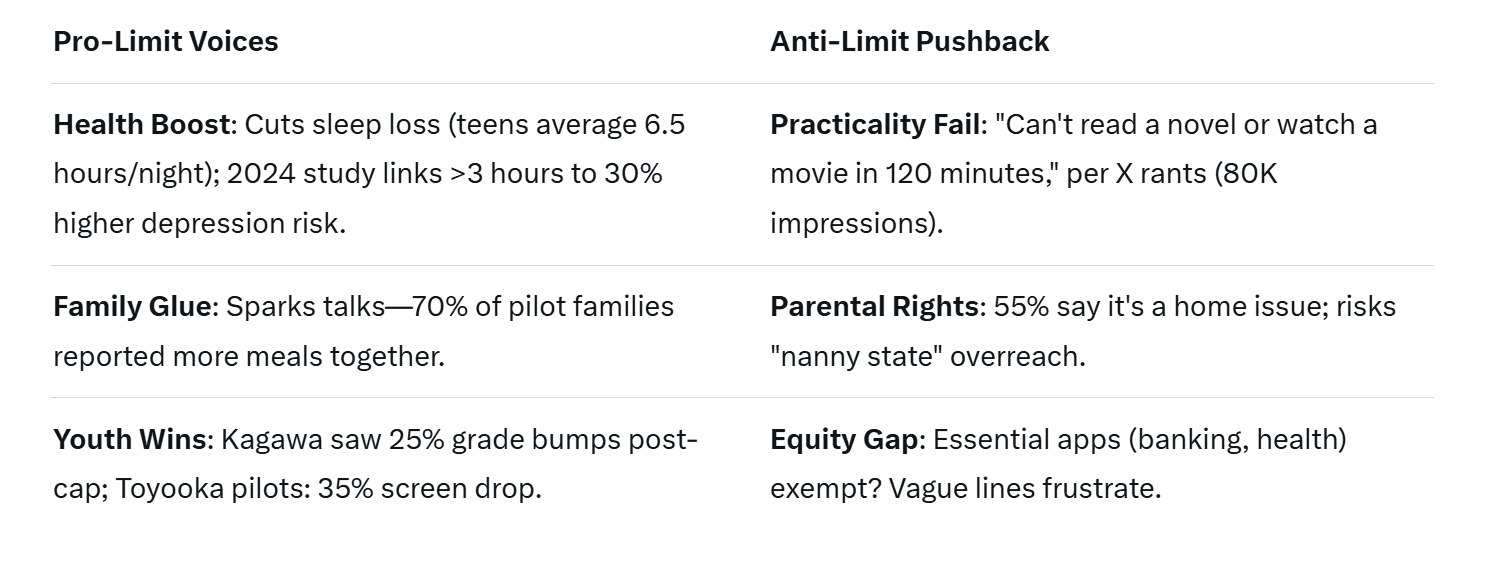Click the bold "Family Glue" label
The height and width of the screenshot is (563, 1500).
pos(133,306)
